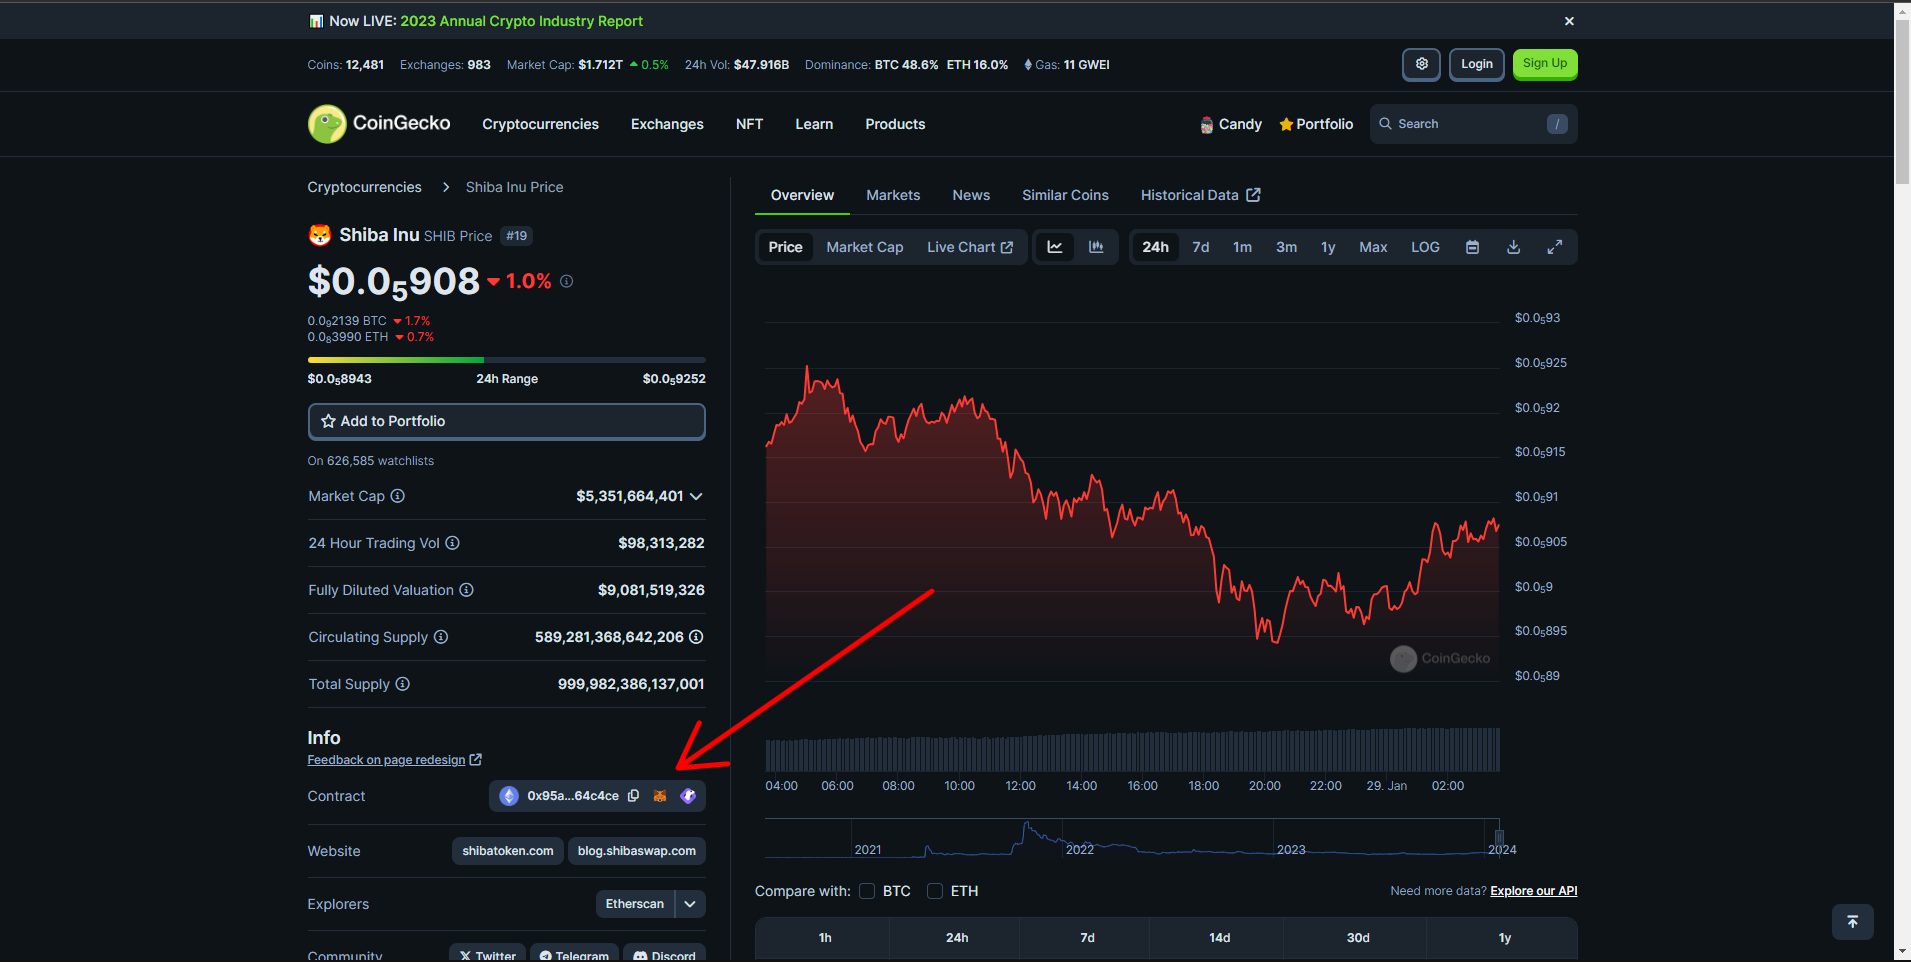Click info icon beside 1.0% price change
The height and width of the screenshot is (962, 1911).
pyautogui.click(x=566, y=281)
